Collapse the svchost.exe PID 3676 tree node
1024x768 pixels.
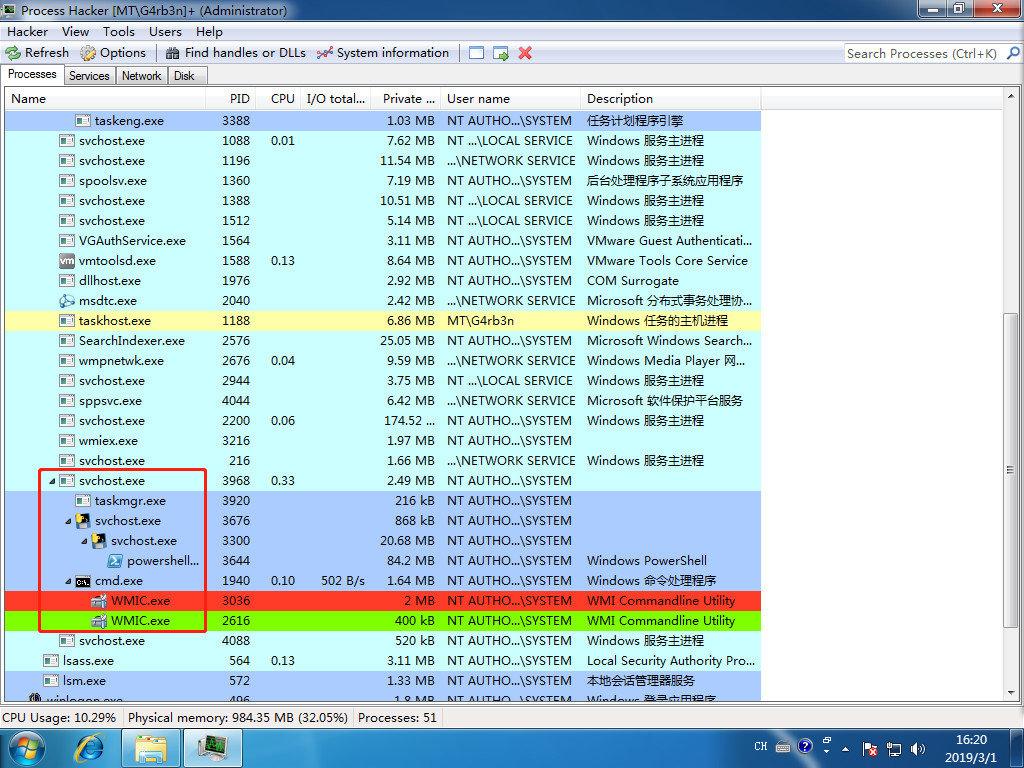(68, 521)
